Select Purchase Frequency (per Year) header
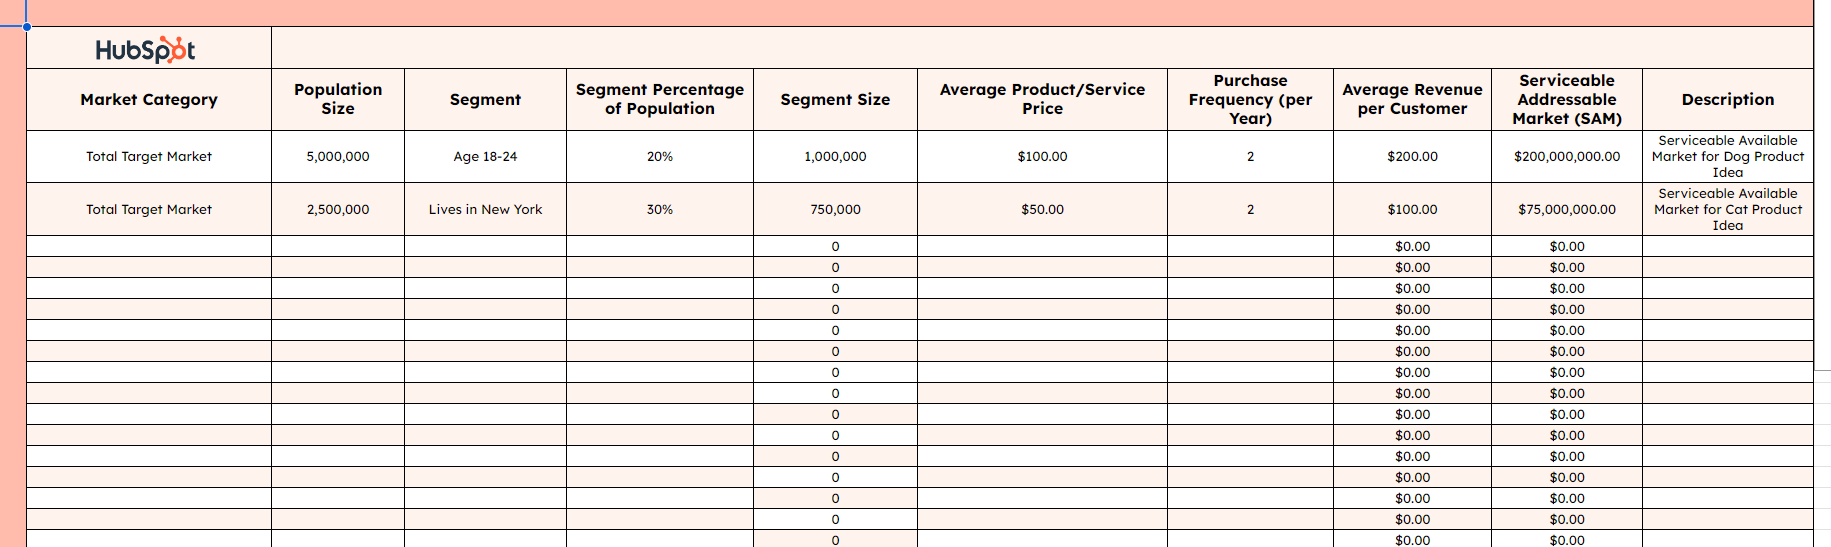The height and width of the screenshot is (547, 1831). click(x=1250, y=99)
